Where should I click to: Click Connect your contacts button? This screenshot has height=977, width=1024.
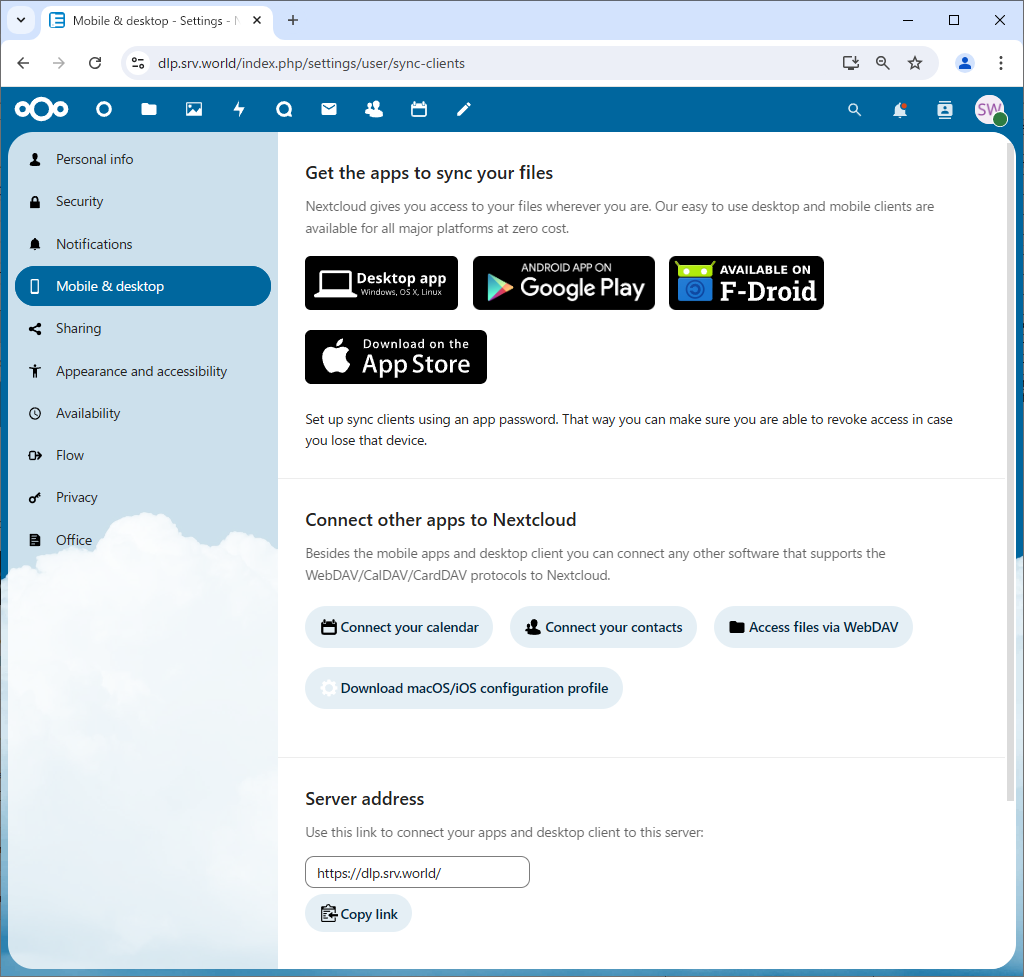click(603, 627)
